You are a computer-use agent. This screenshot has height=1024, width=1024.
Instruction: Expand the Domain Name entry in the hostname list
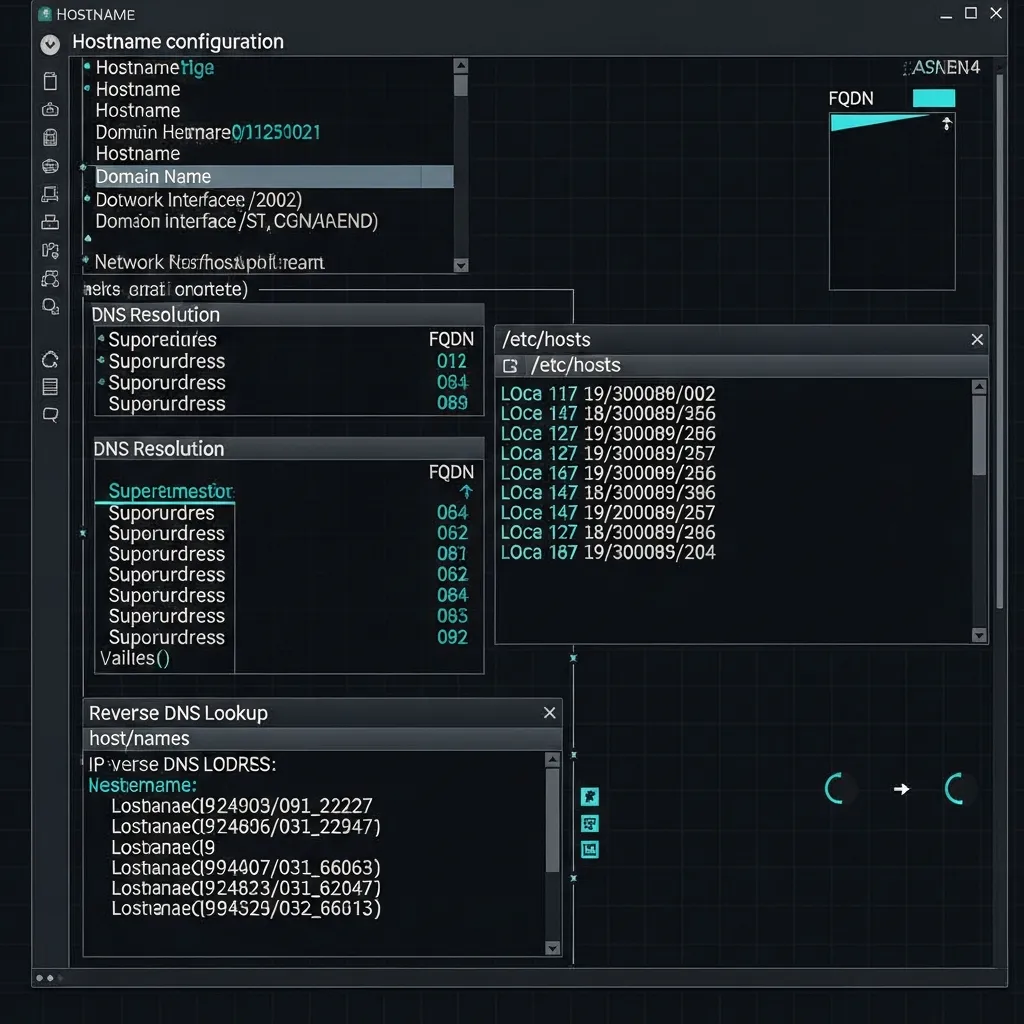153,176
